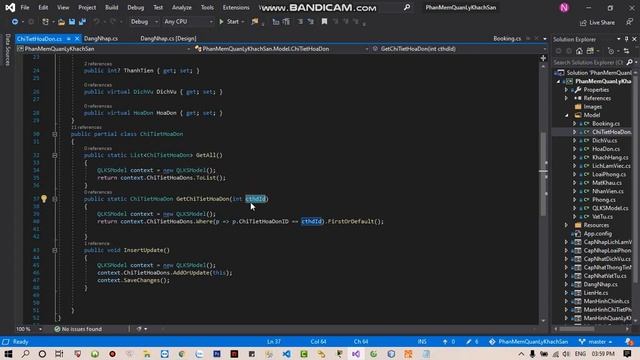Click the Start debugging button
This screenshot has height=360, width=640.
(x=229, y=22)
